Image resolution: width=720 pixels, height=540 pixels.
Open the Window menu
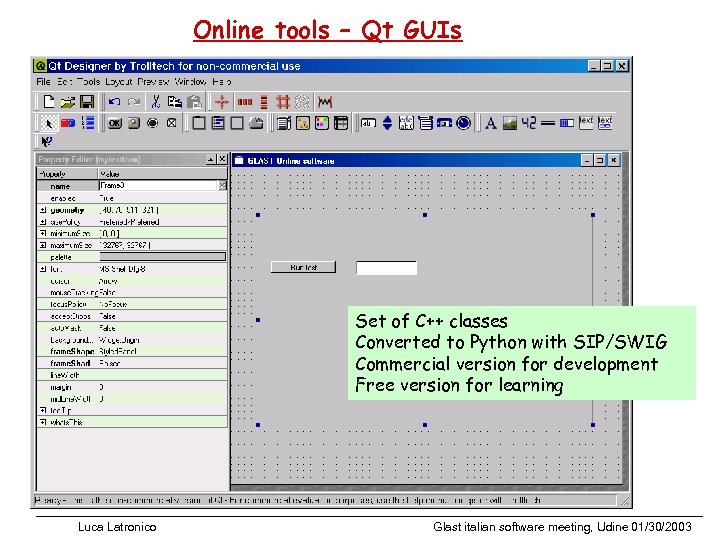coord(190,82)
